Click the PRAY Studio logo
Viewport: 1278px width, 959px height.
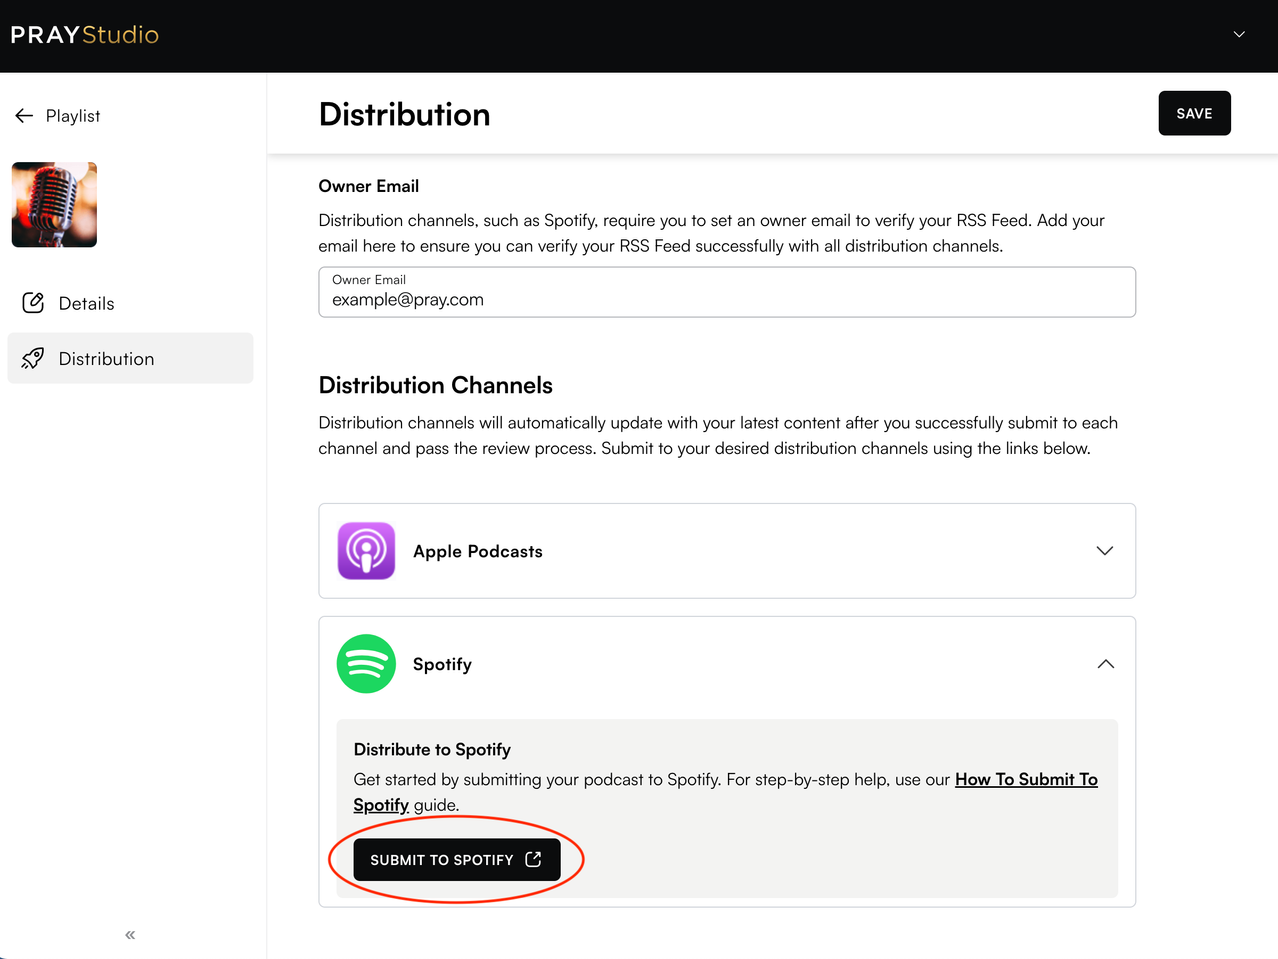click(x=85, y=35)
